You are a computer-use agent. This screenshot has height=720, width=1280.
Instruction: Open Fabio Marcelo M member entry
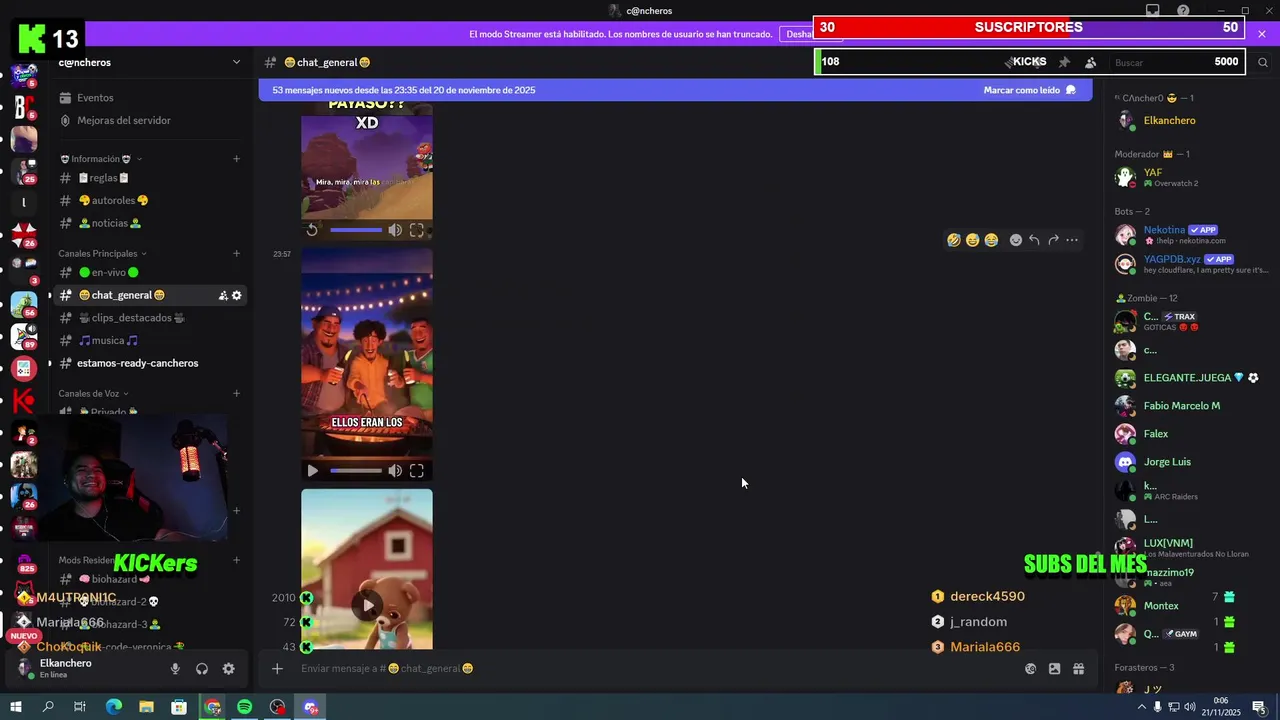1192,406
